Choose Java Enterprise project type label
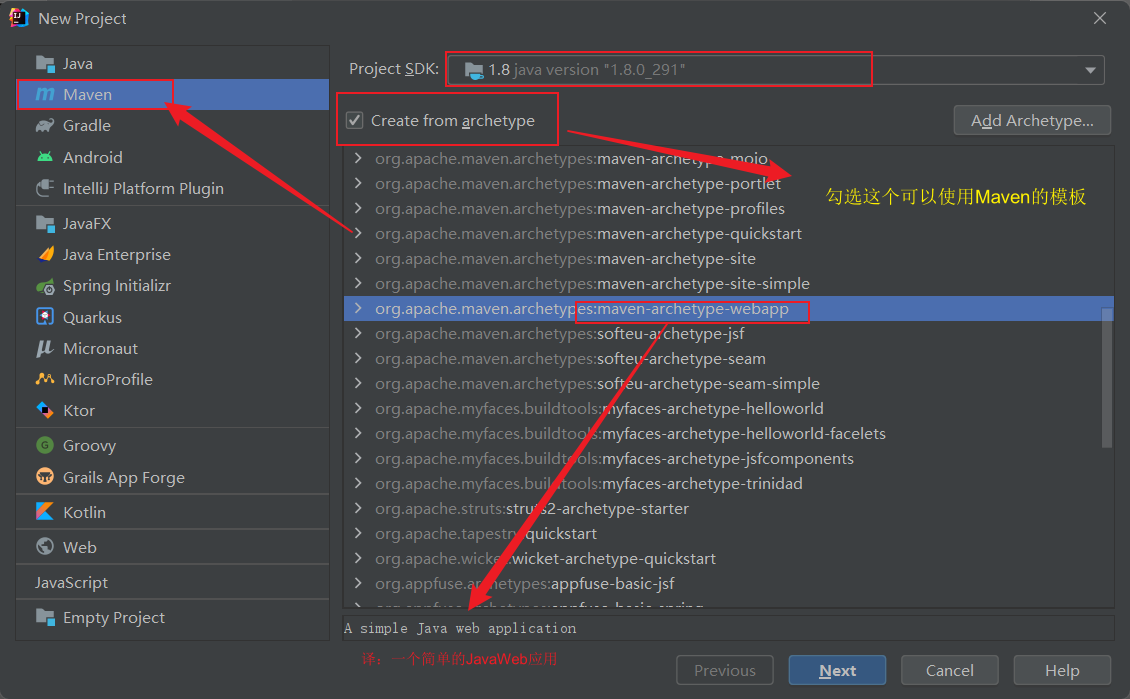Image resolution: width=1130 pixels, height=699 pixels. click(x=117, y=254)
